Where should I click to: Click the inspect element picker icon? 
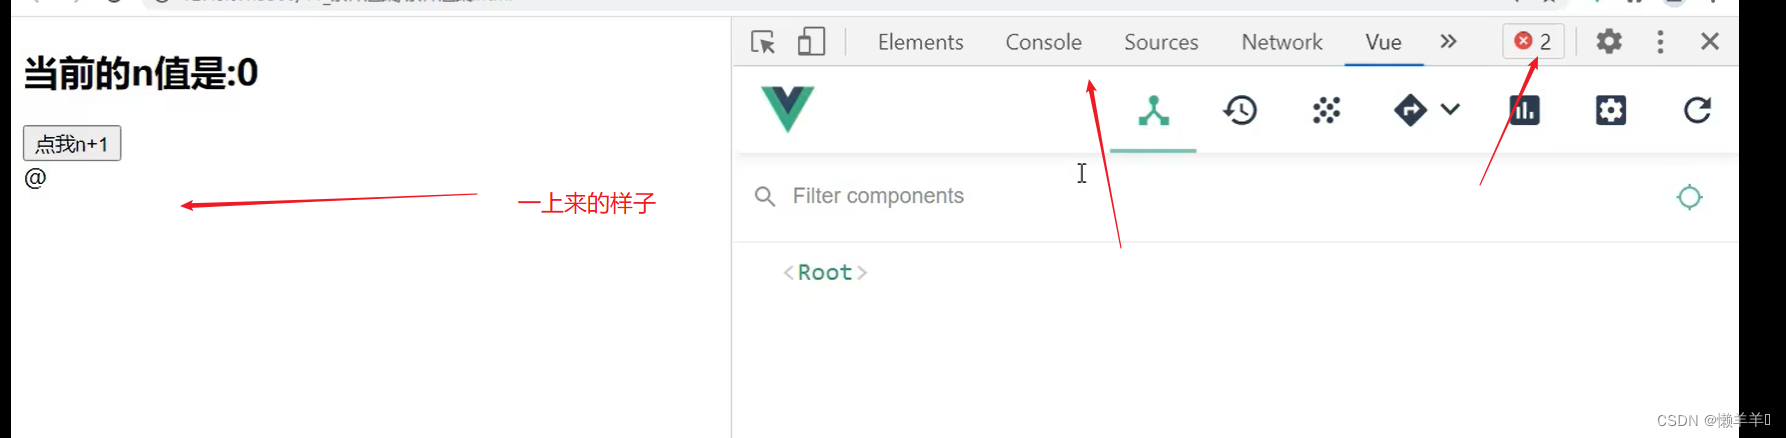click(x=763, y=42)
